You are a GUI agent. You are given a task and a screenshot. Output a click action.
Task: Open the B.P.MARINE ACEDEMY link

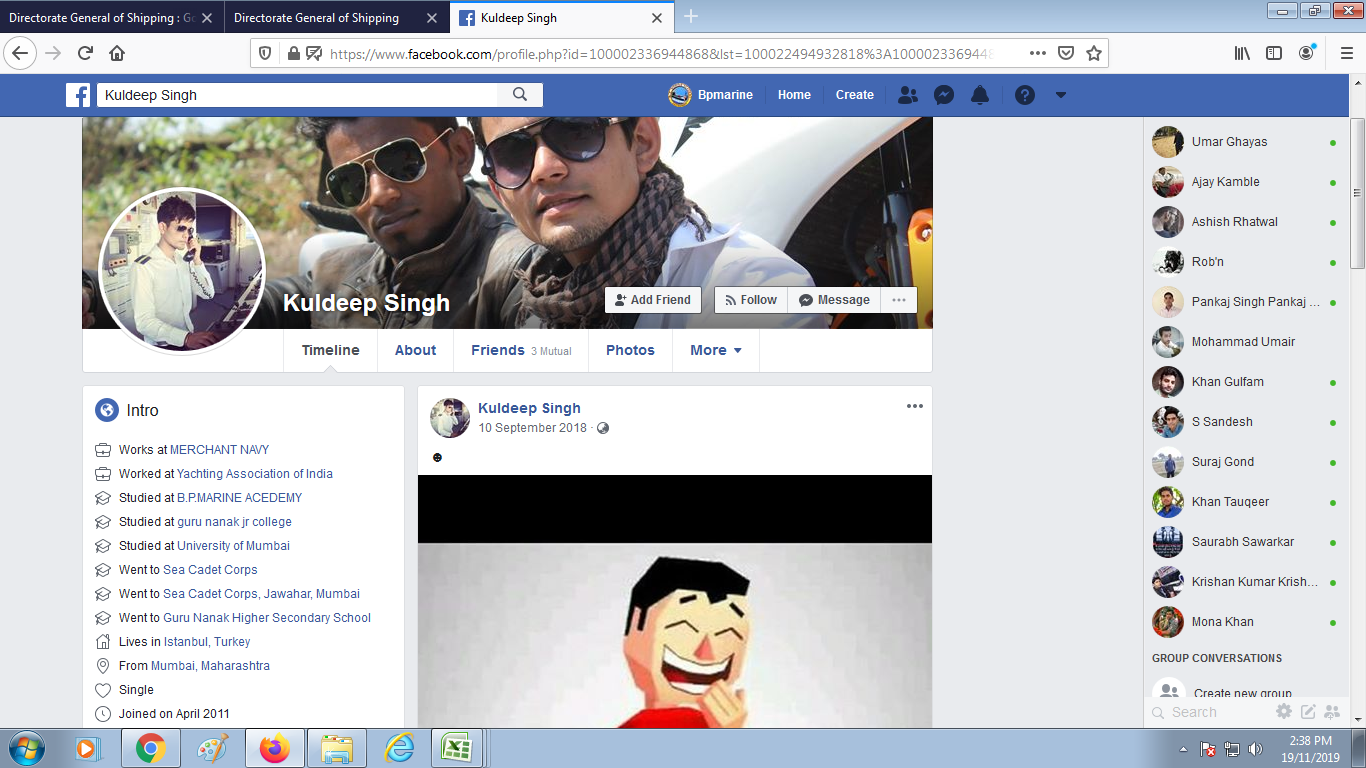240,498
